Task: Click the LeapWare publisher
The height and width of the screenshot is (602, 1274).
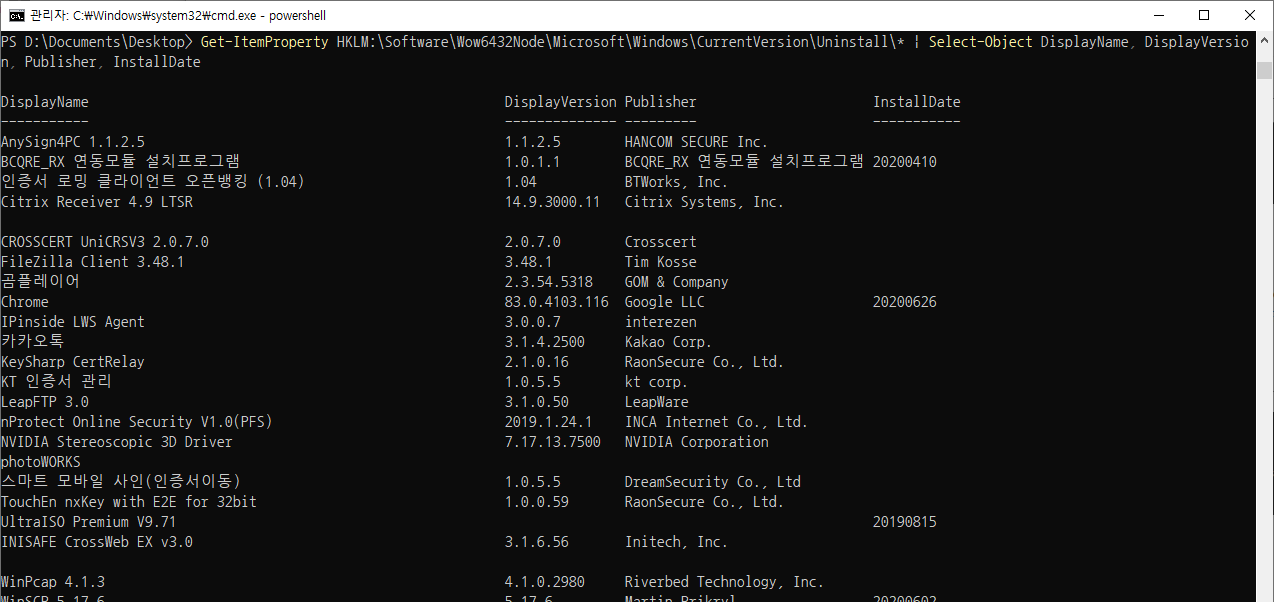Action: (657, 402)
